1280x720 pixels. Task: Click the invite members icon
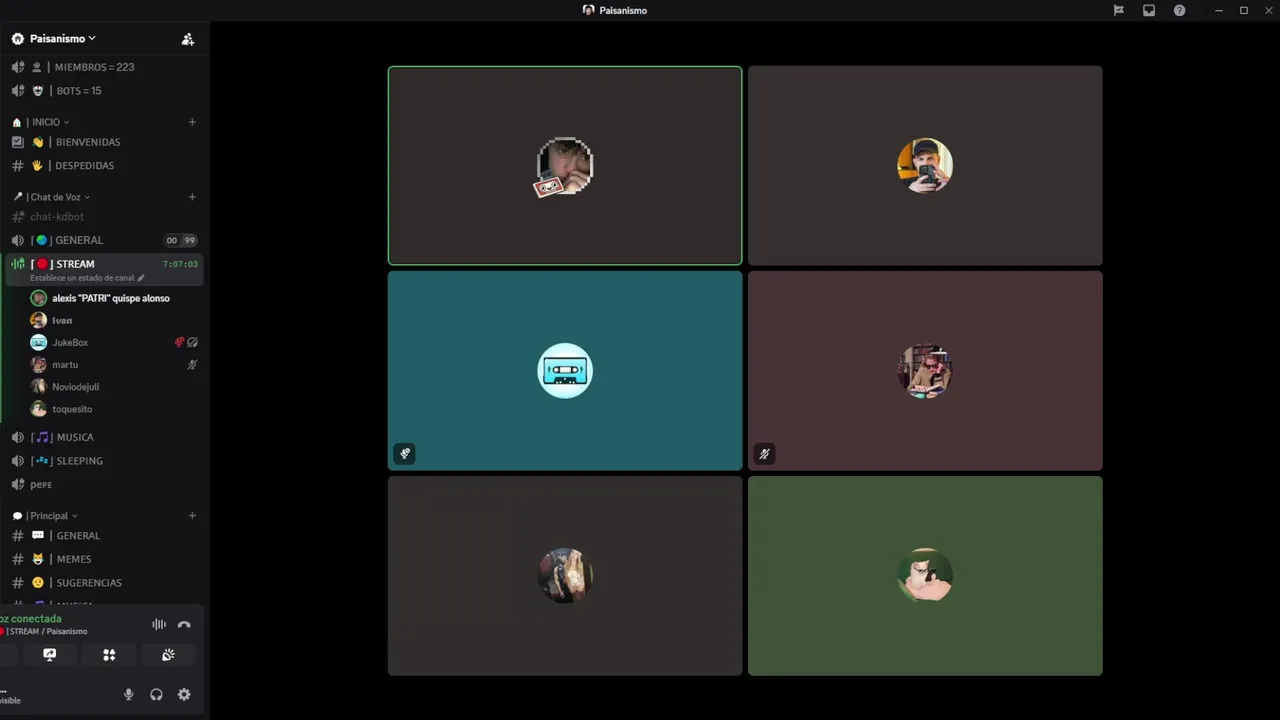point(187,39)
